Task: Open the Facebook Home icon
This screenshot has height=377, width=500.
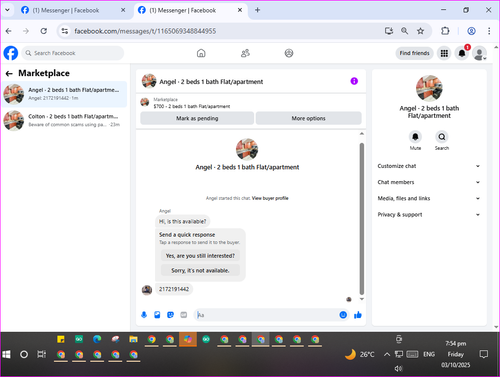Action: click(x=201, y=53)
